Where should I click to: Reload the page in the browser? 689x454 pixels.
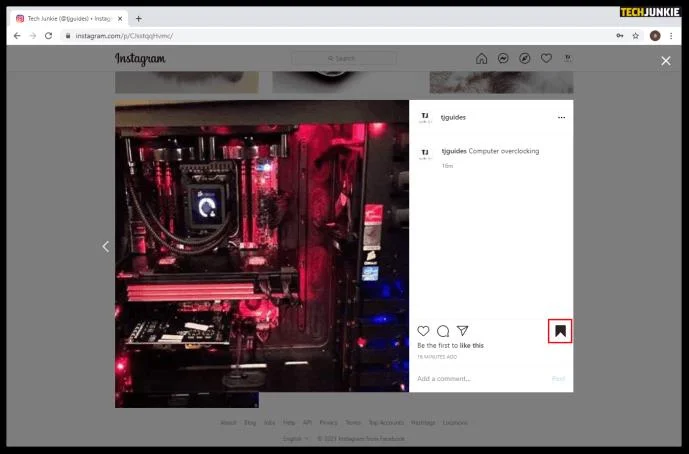click(x=48, y=36)
